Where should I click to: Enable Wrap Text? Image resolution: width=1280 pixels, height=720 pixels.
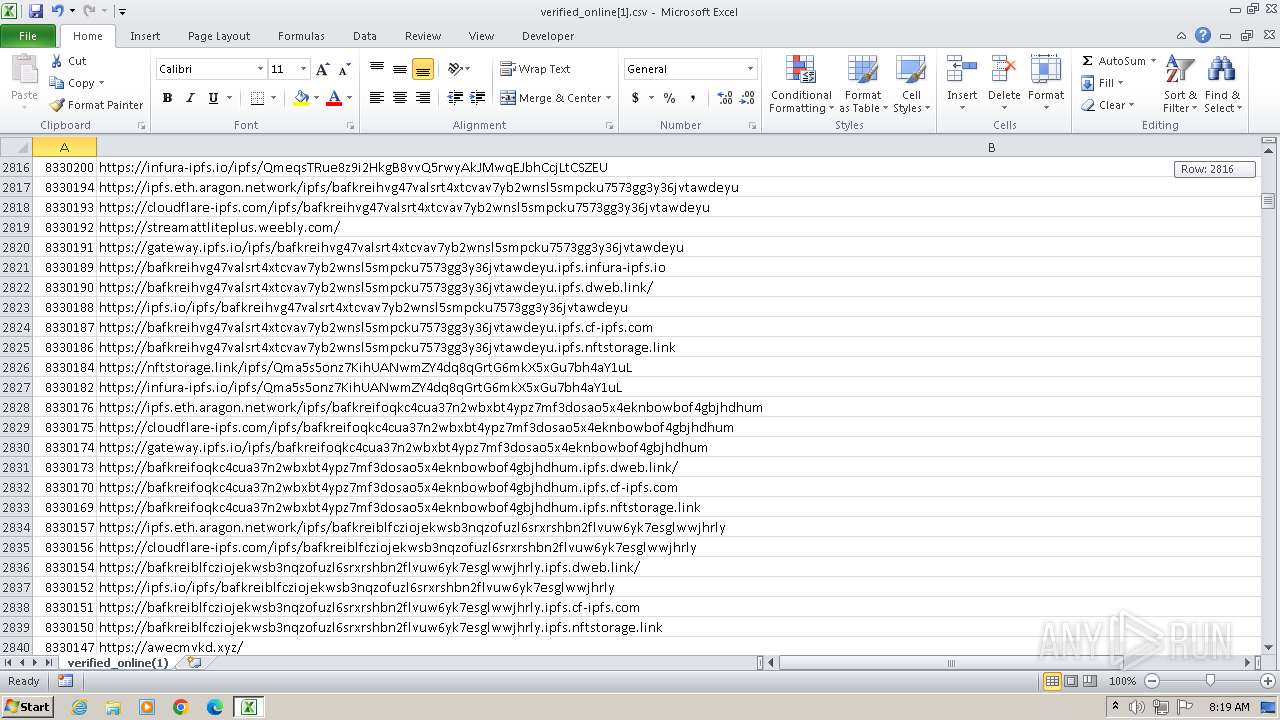pos(535,69)
